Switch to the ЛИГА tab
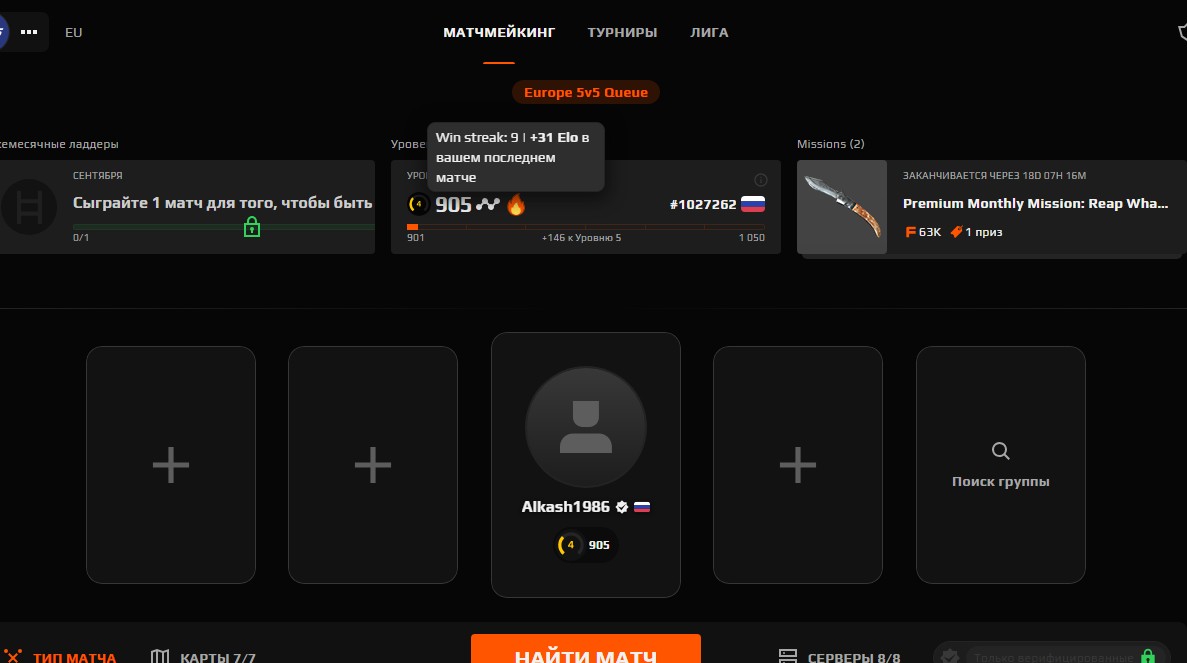Viewport: 1187px width, 663px height. [709, 33]
